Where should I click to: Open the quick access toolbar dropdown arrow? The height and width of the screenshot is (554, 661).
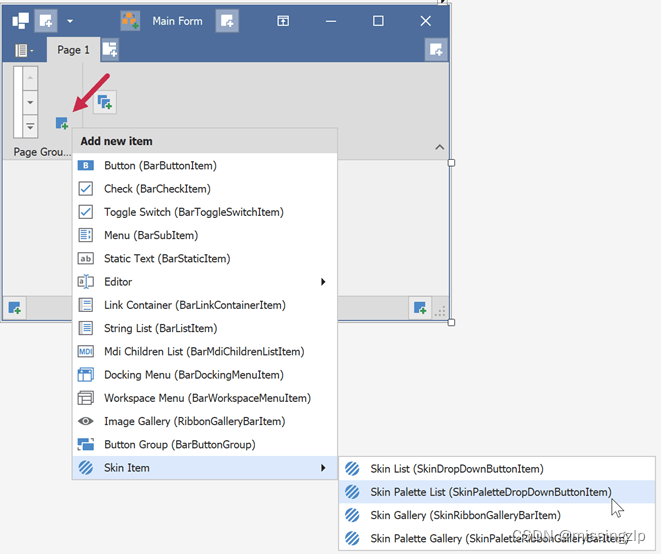point(70,21)
